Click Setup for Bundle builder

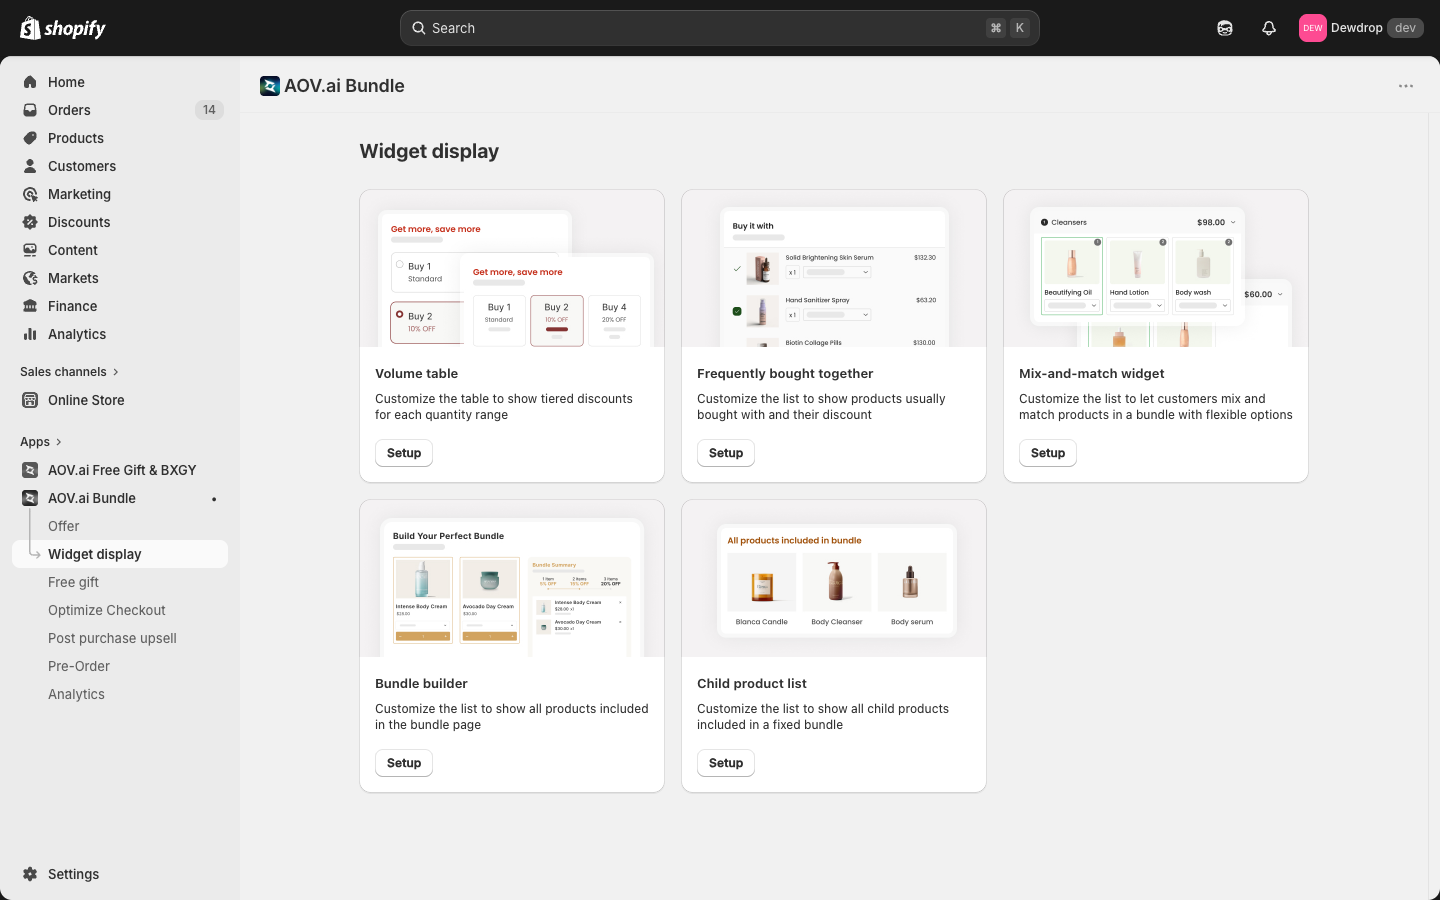[404, 763]
